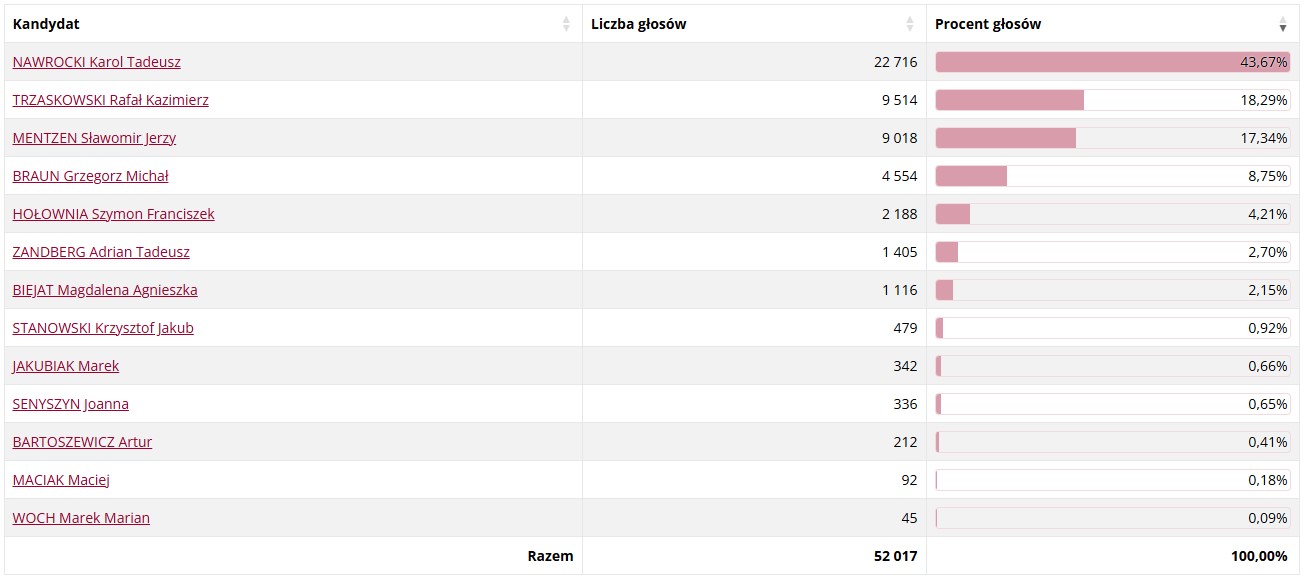1305x582 pixels.
Task: Sort by Kandydat column sort arrows
Action: coord(566,24)
